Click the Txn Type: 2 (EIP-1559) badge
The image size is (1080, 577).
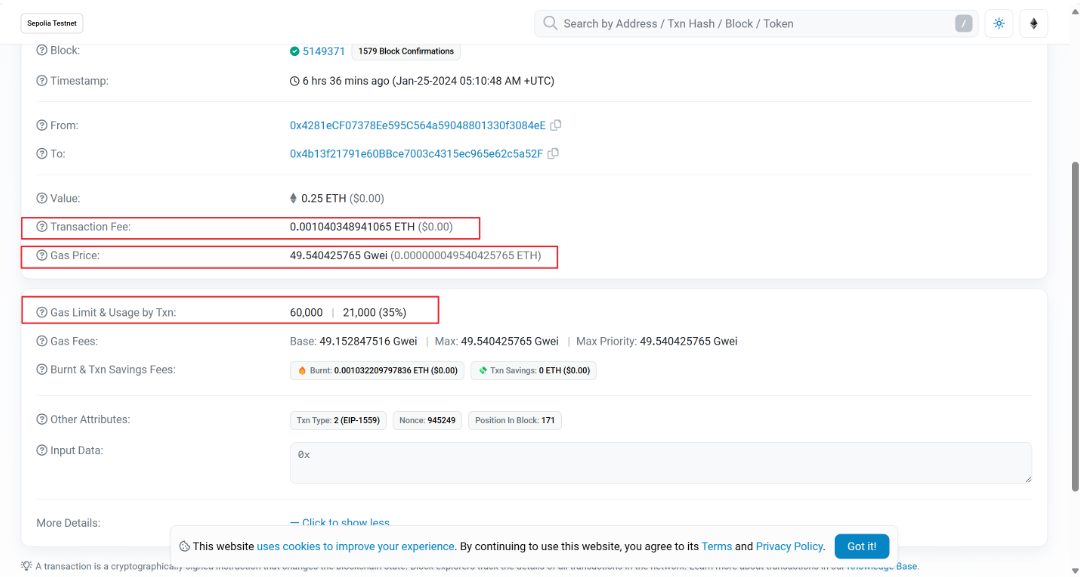coord(338,420)
